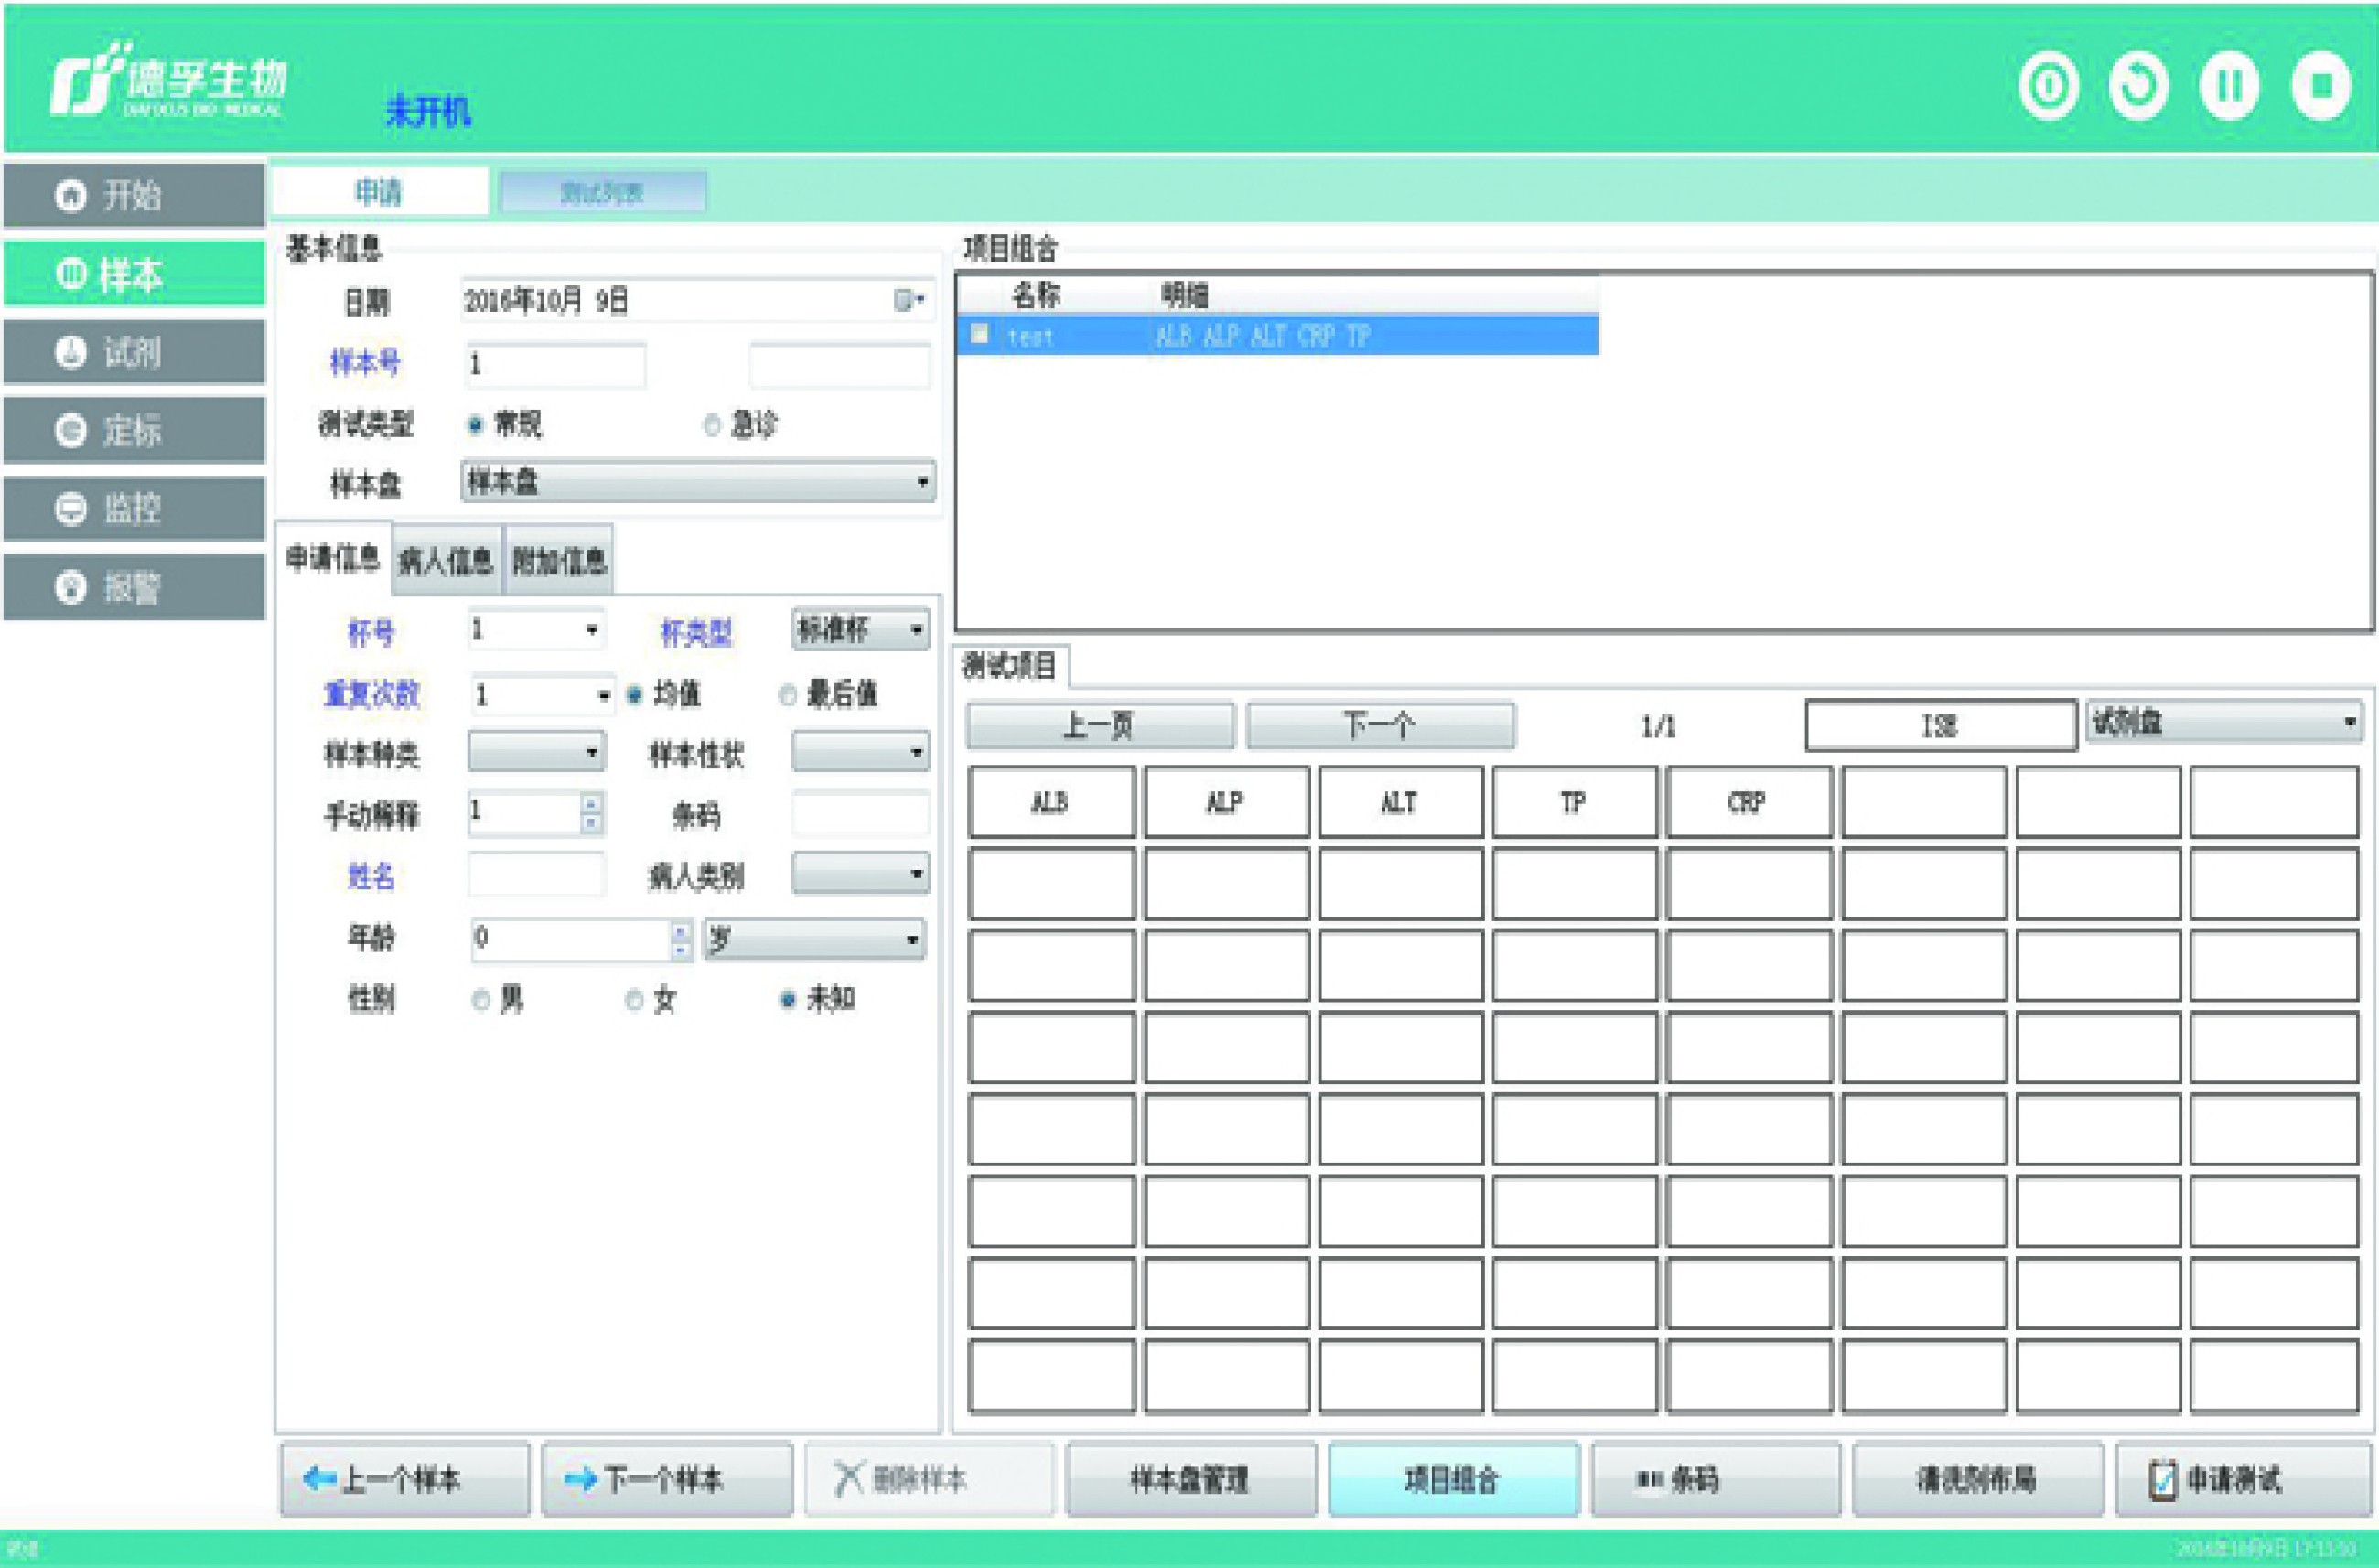This screenshot has height=1568, width=2379.
Task: Switch to the 病人信息 tab
Action: point(446,561)
